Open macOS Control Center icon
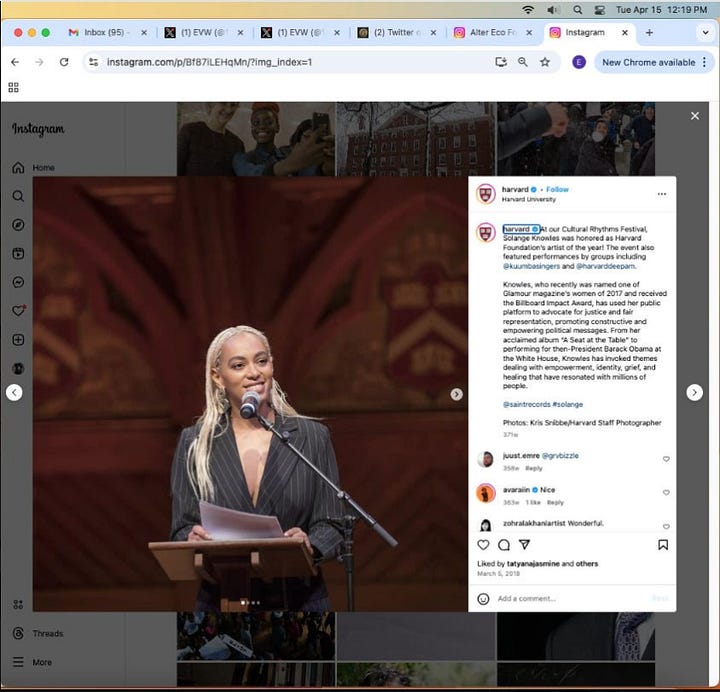This screenshot has width=720, height=692. (600, 10)
